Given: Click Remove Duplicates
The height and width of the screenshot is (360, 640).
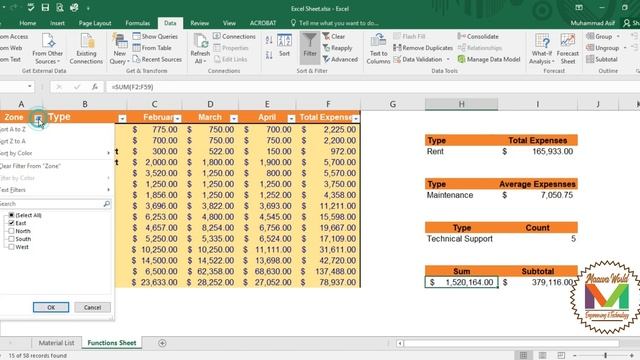Looking at the screenshot, I should pyautogui.click(x=423, y=48).
